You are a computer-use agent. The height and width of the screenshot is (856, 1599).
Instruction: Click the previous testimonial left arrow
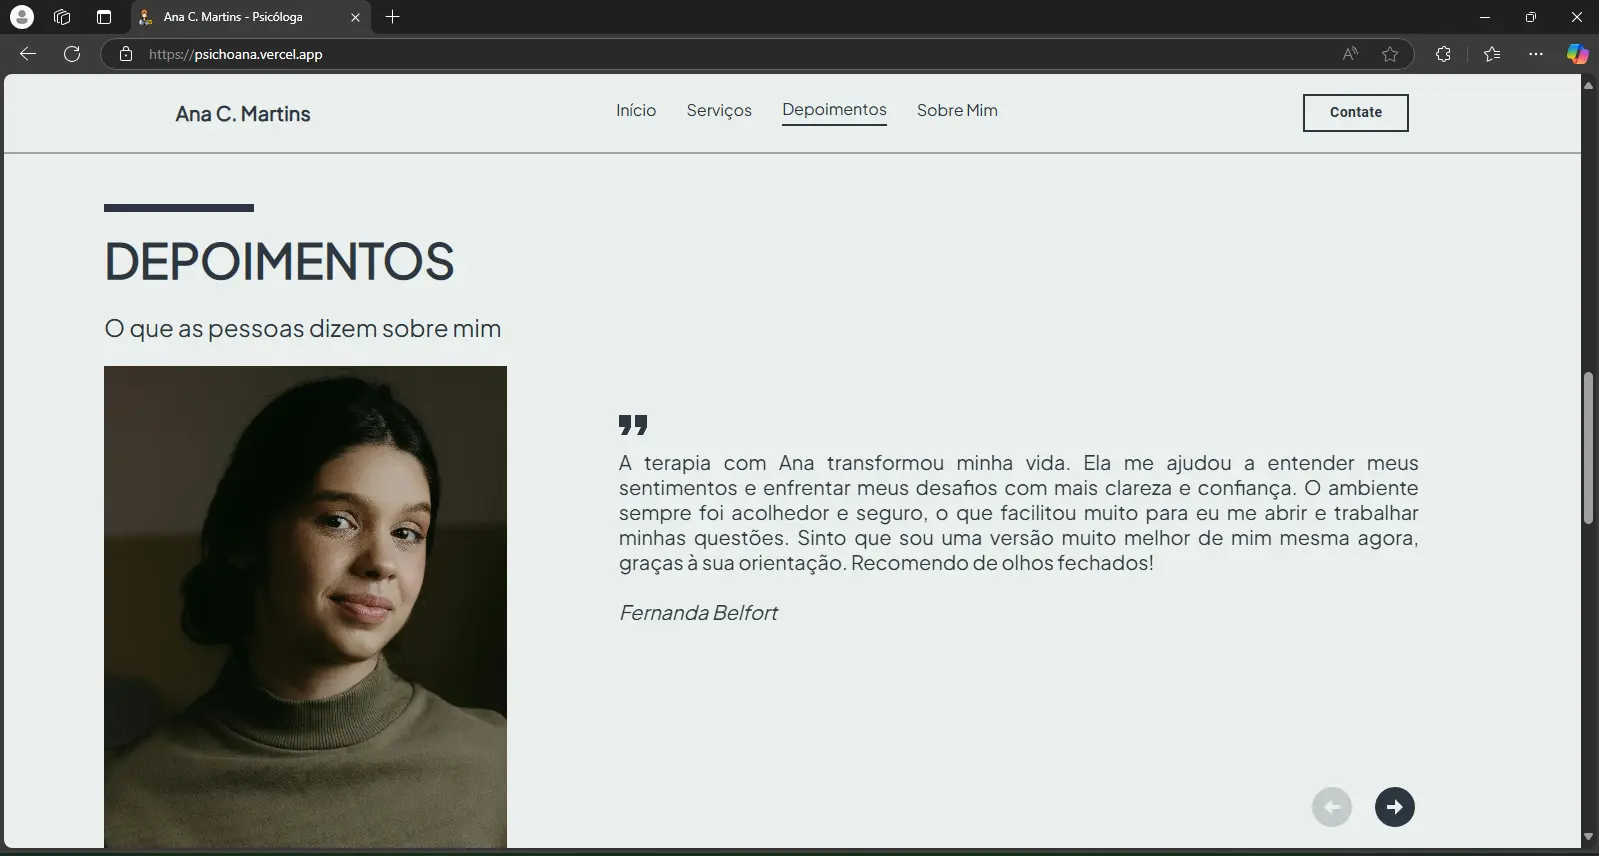coord(1331,807)
